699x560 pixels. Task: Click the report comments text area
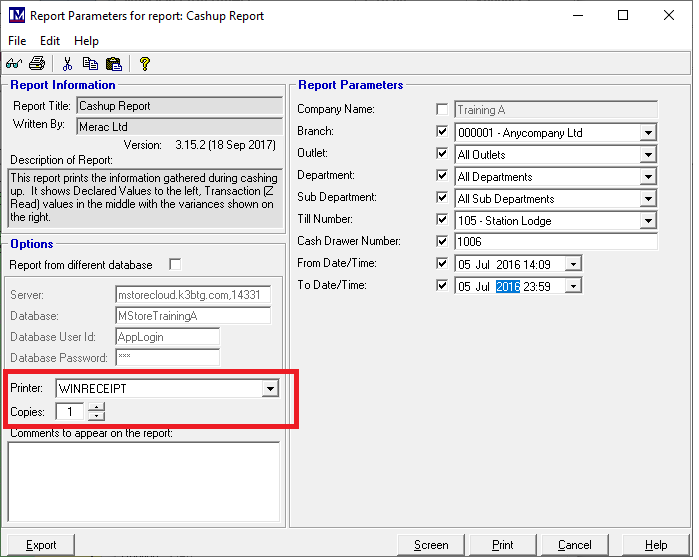pos(144,482)
